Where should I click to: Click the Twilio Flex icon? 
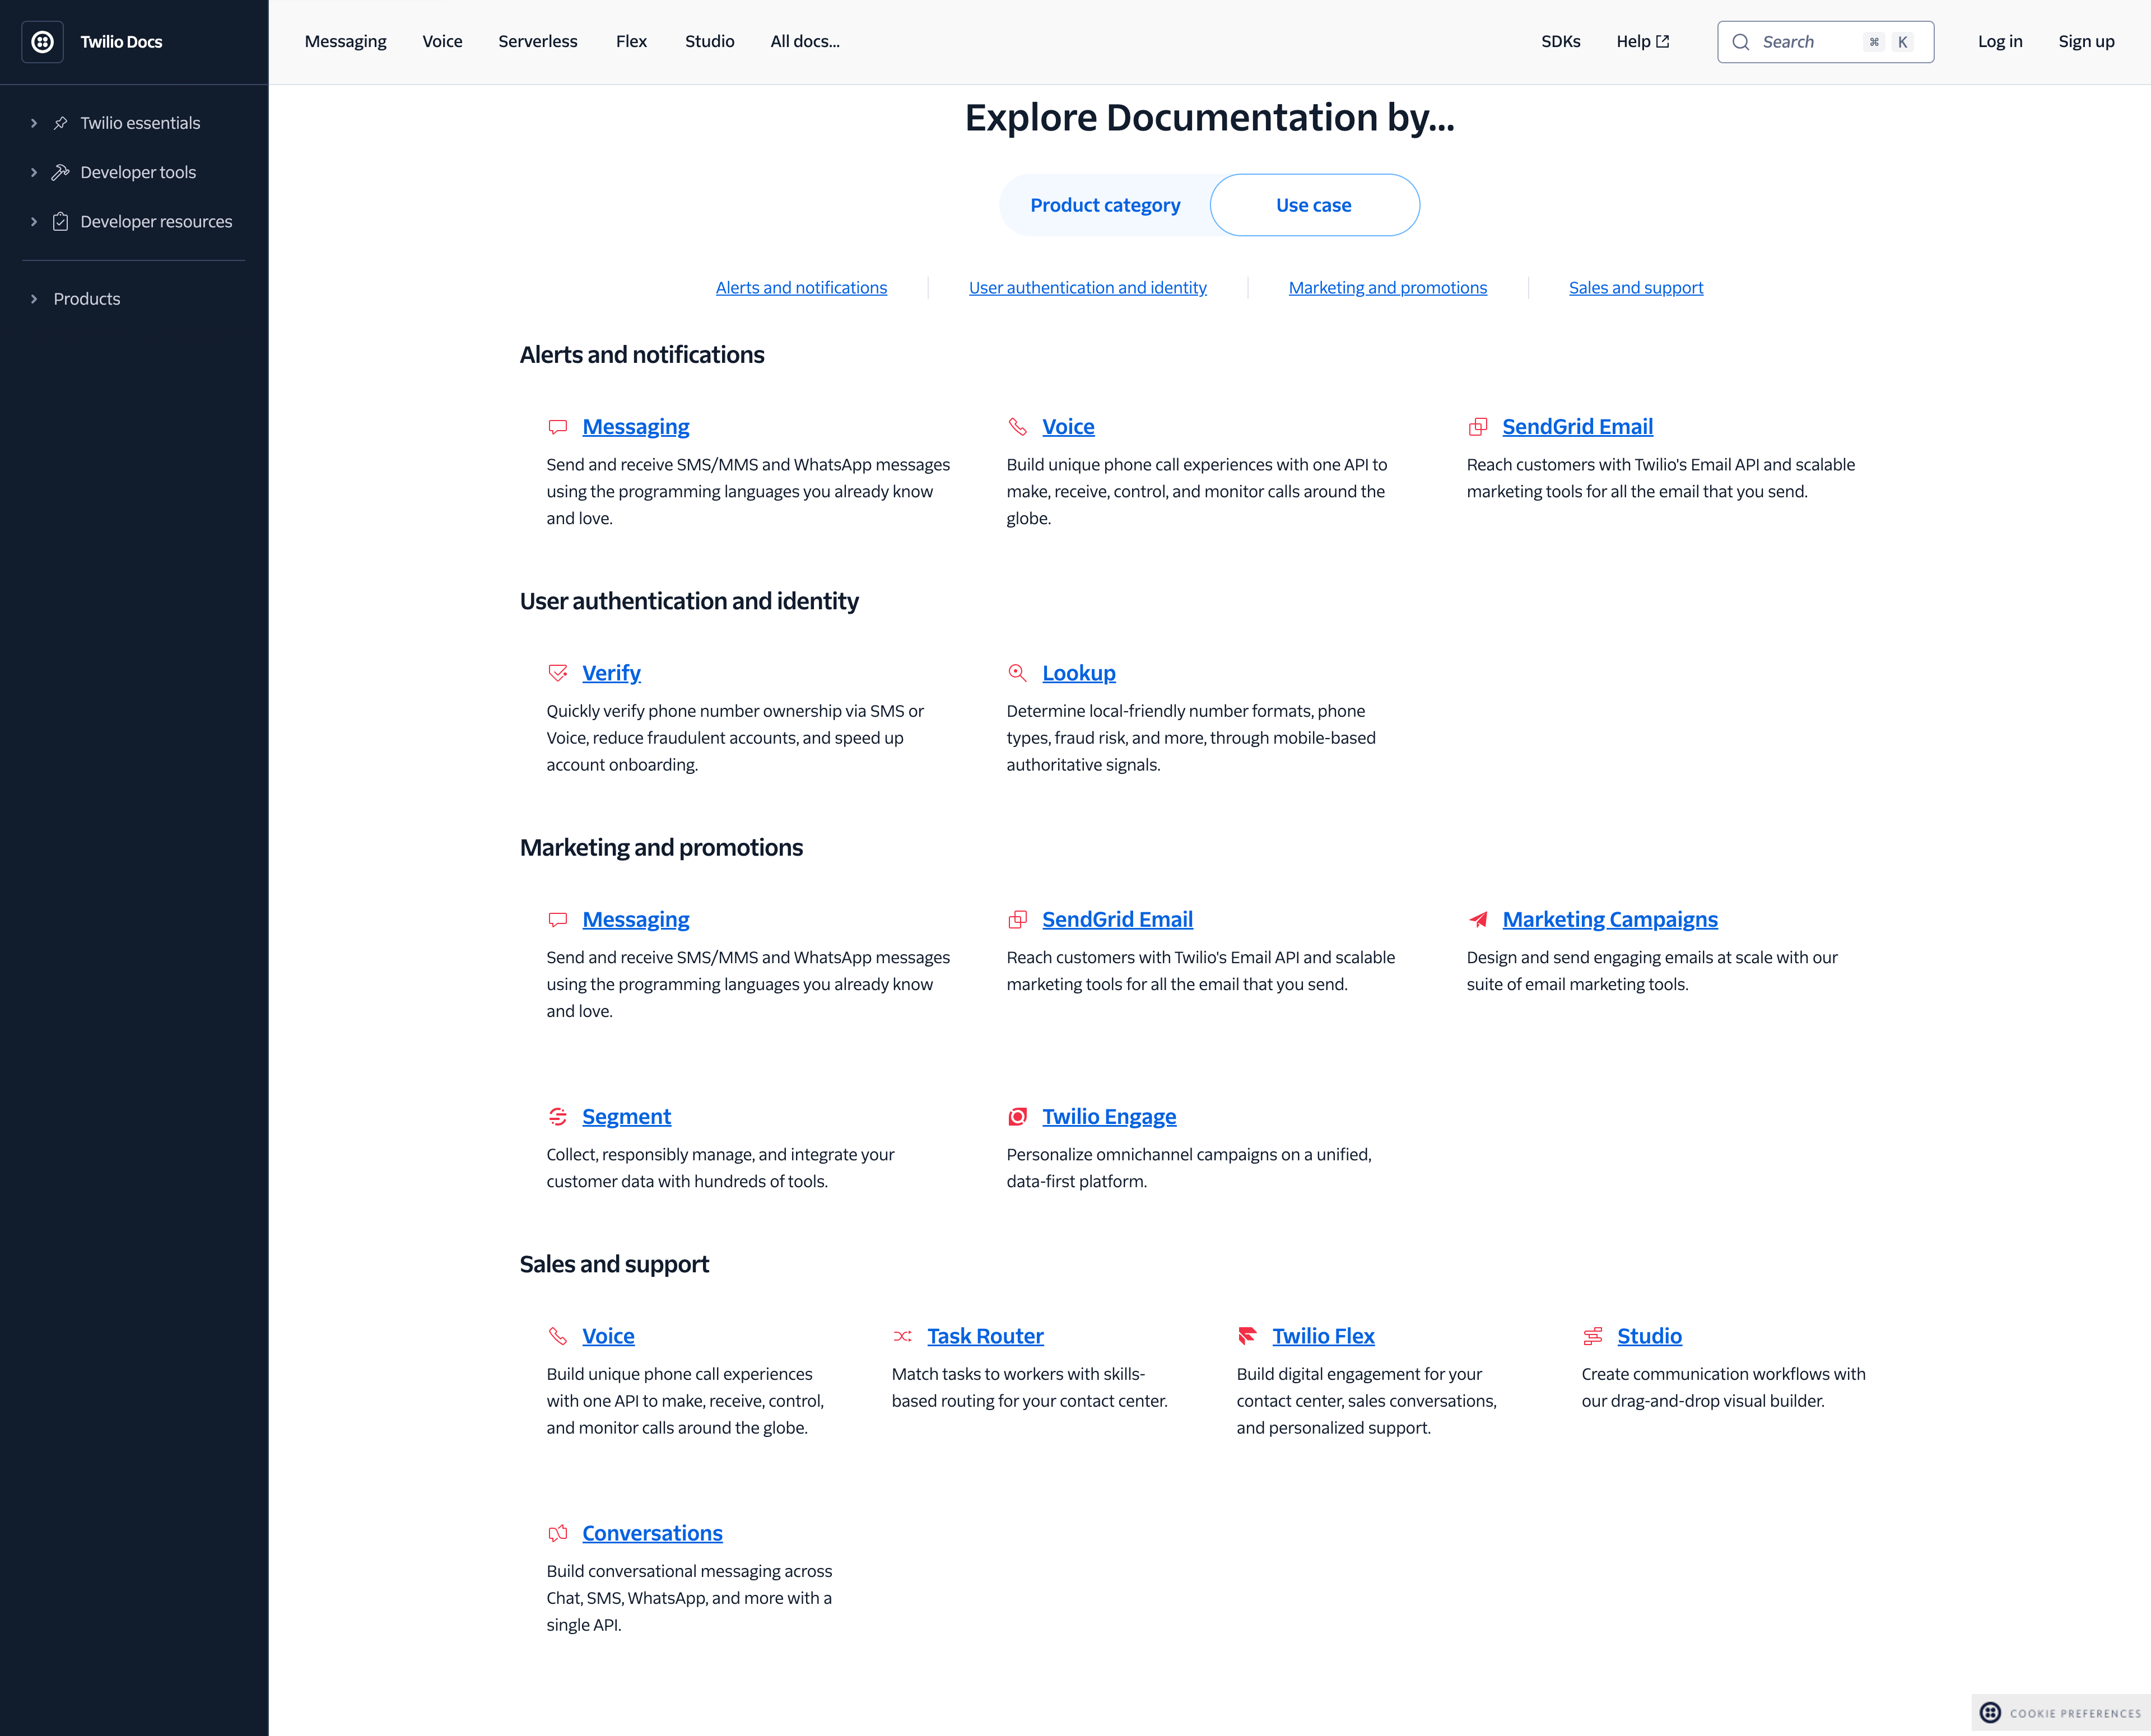pyautogui.click(x=1247, y=1336)
